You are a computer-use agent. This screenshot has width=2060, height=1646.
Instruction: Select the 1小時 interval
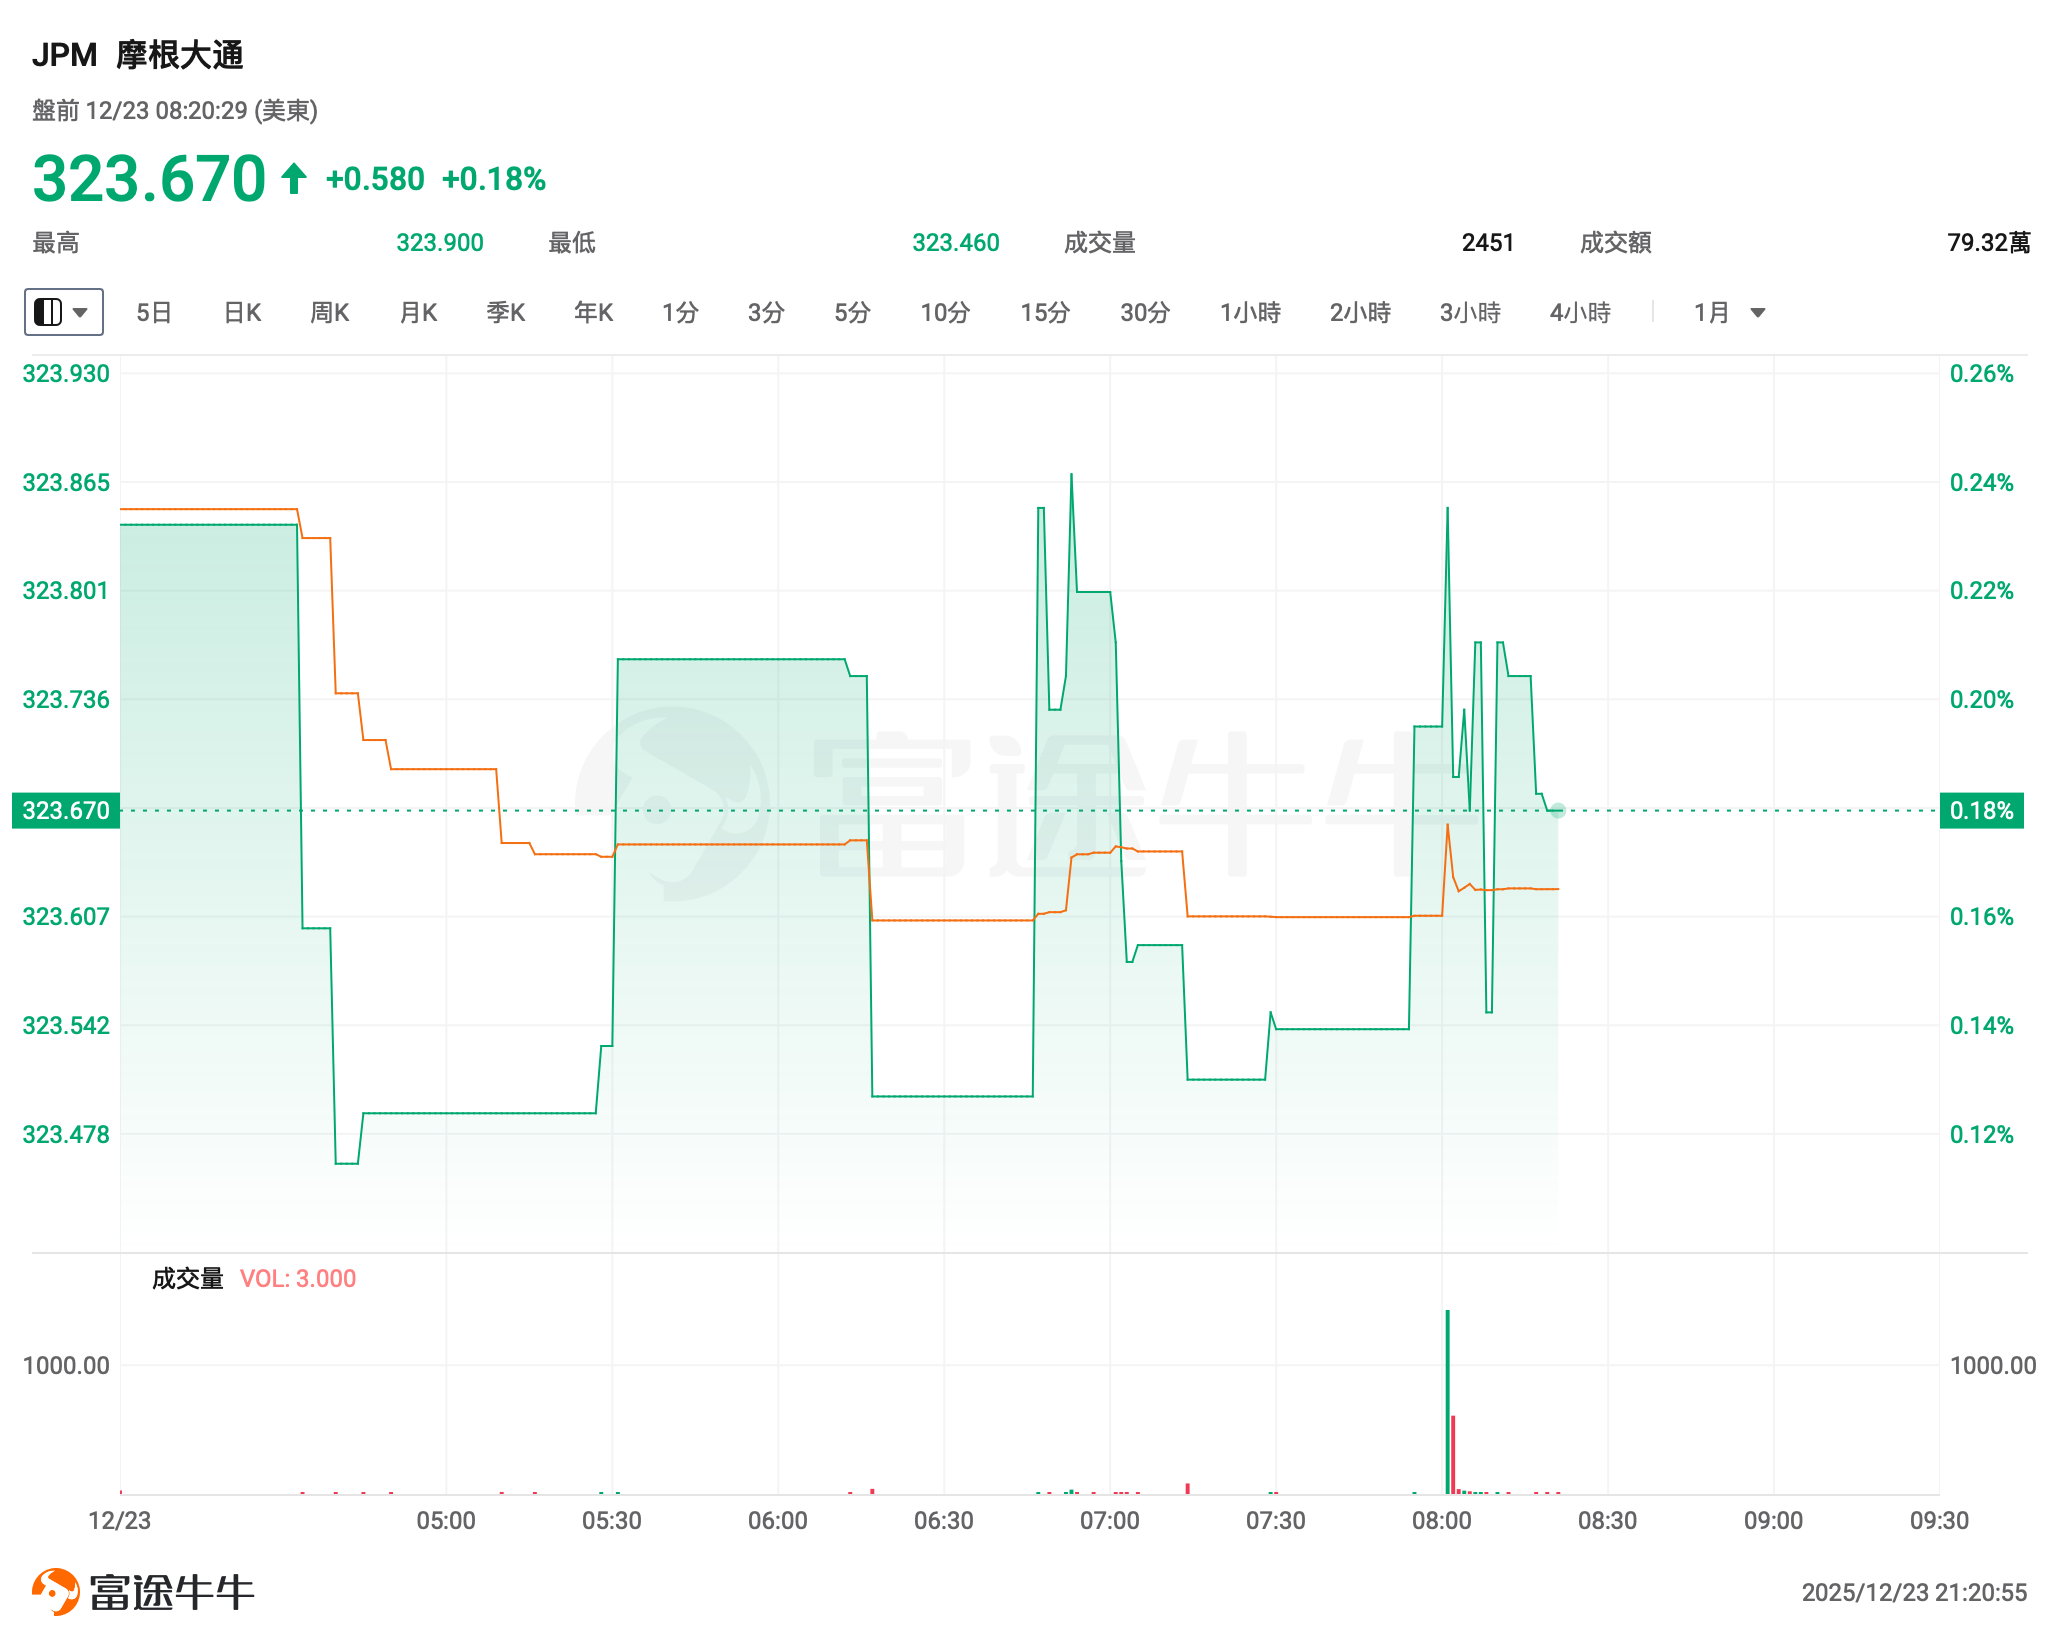[x=1250, y=313]
